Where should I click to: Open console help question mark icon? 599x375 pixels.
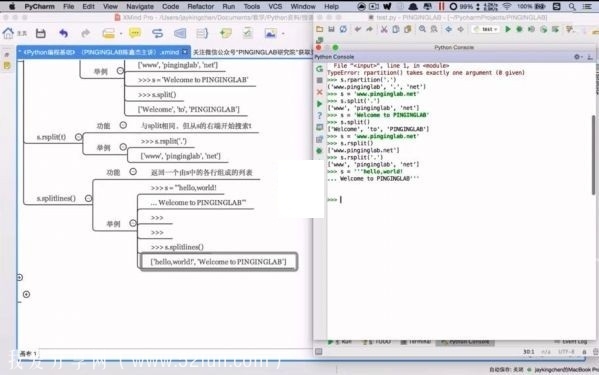tap(319, 115)
